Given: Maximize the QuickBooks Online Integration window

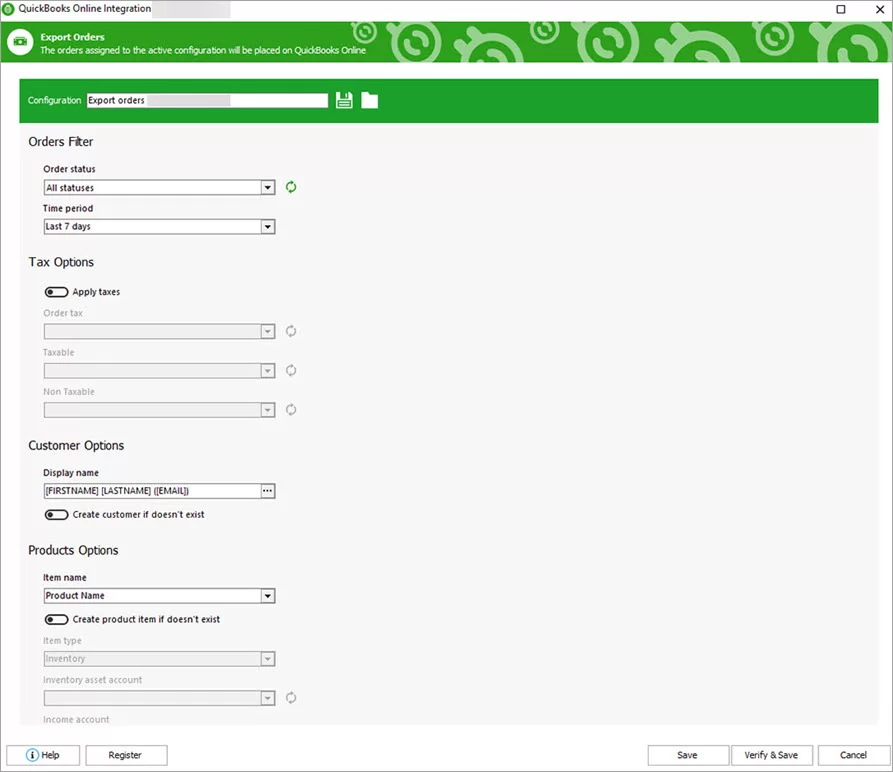Looking at the screenshot, I should 841,9.
